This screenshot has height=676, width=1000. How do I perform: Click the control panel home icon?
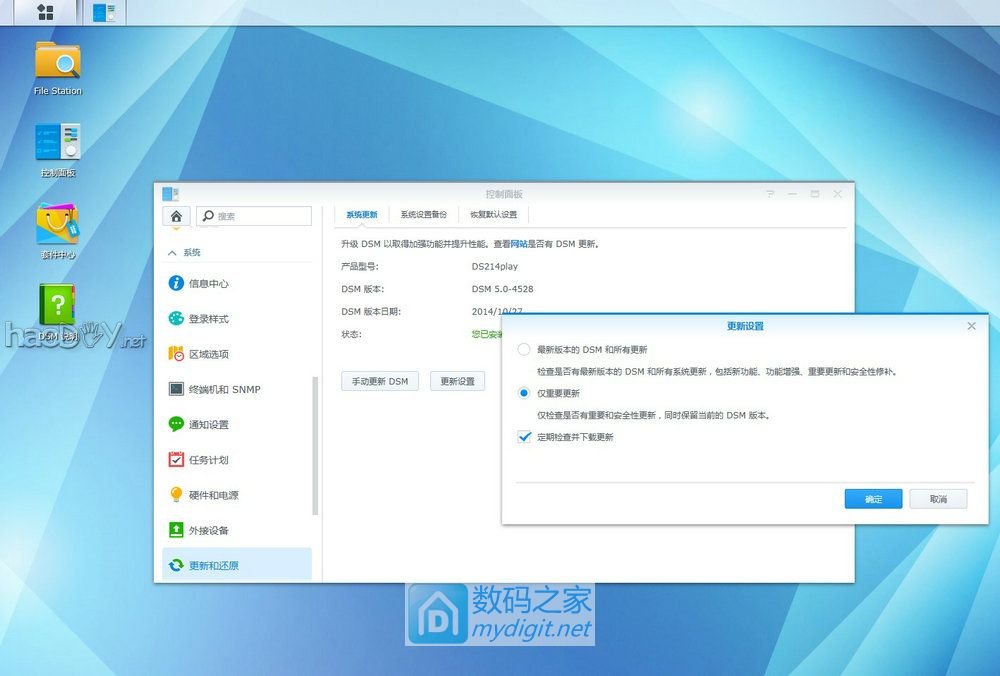176,216
